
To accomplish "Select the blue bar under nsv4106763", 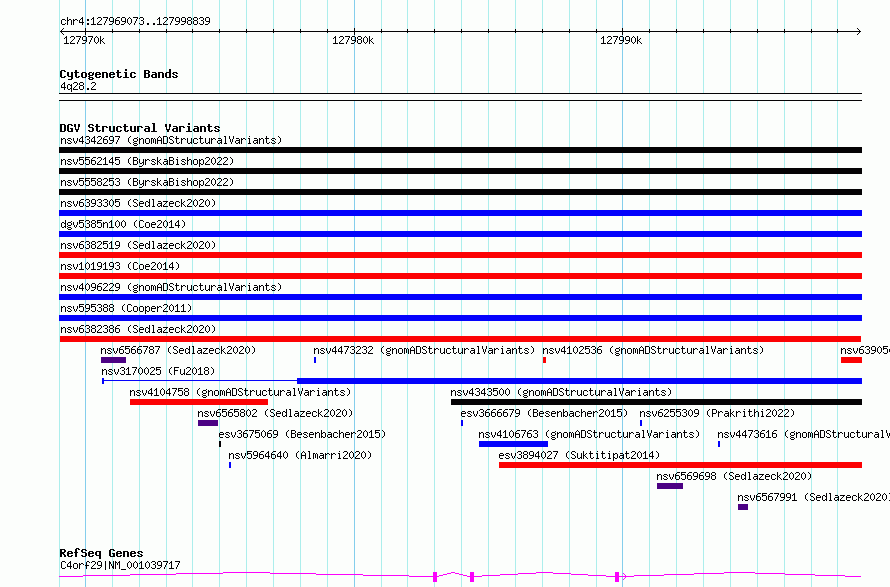I will (514, 445).
